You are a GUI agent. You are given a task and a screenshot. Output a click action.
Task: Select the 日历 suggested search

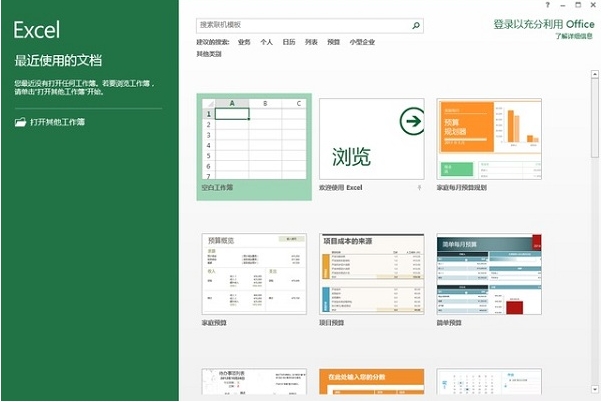289,42
